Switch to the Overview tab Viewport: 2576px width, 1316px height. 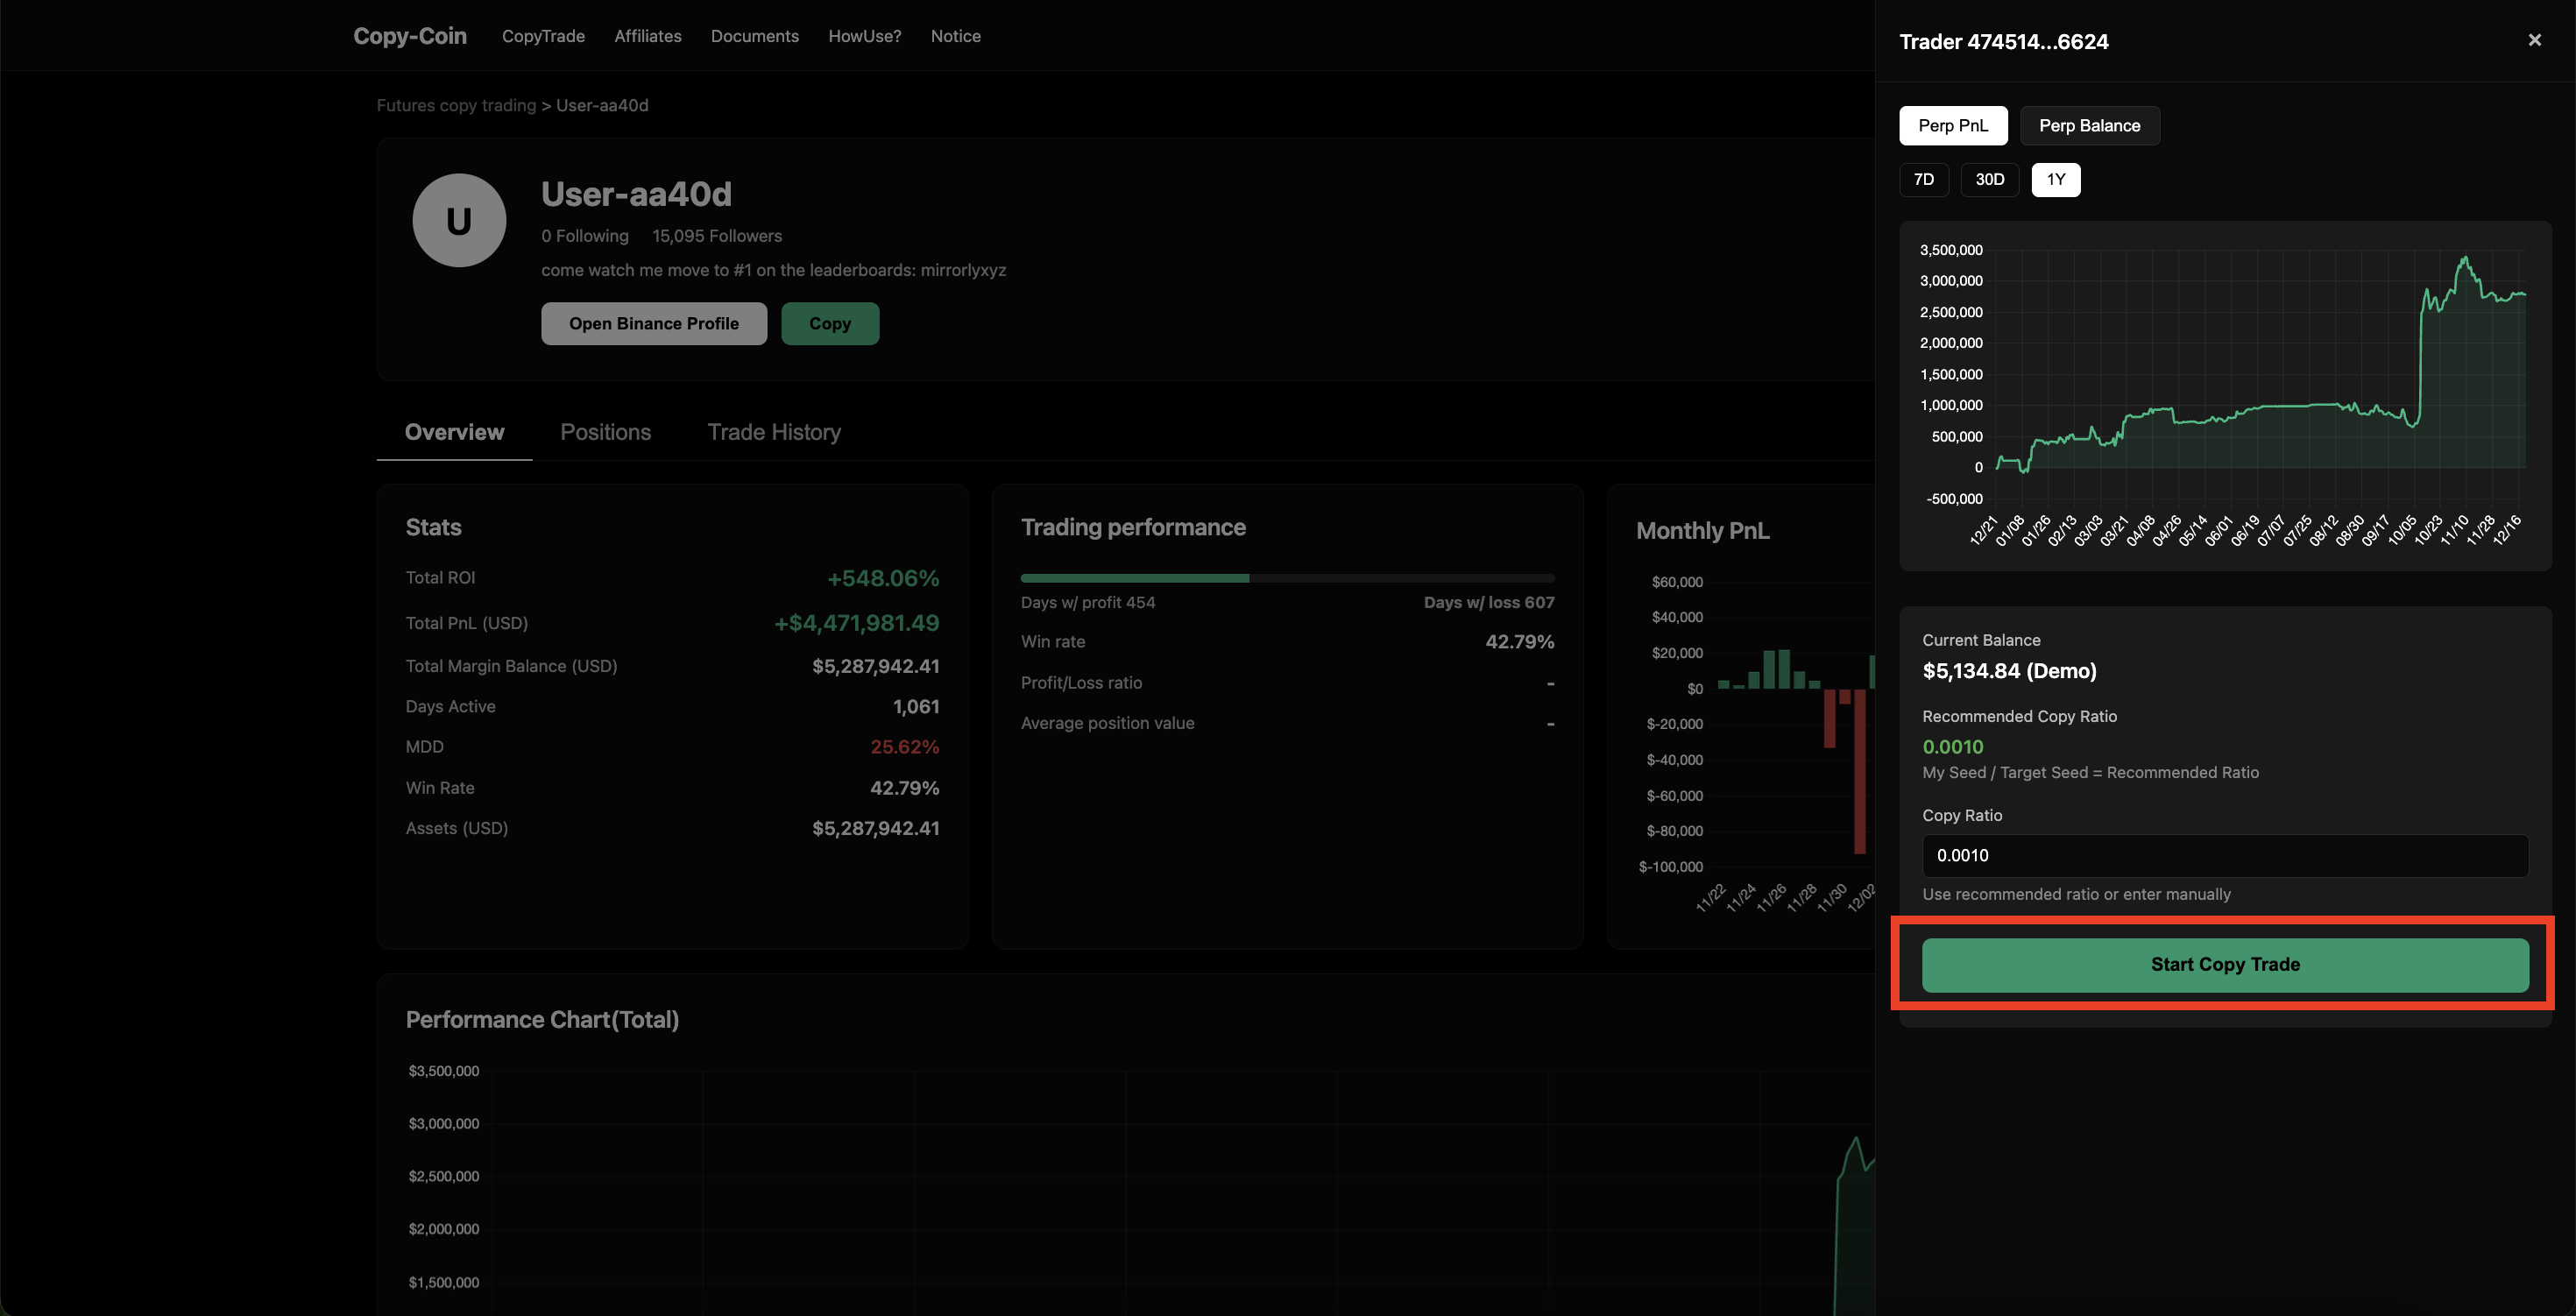pos(454,433)
